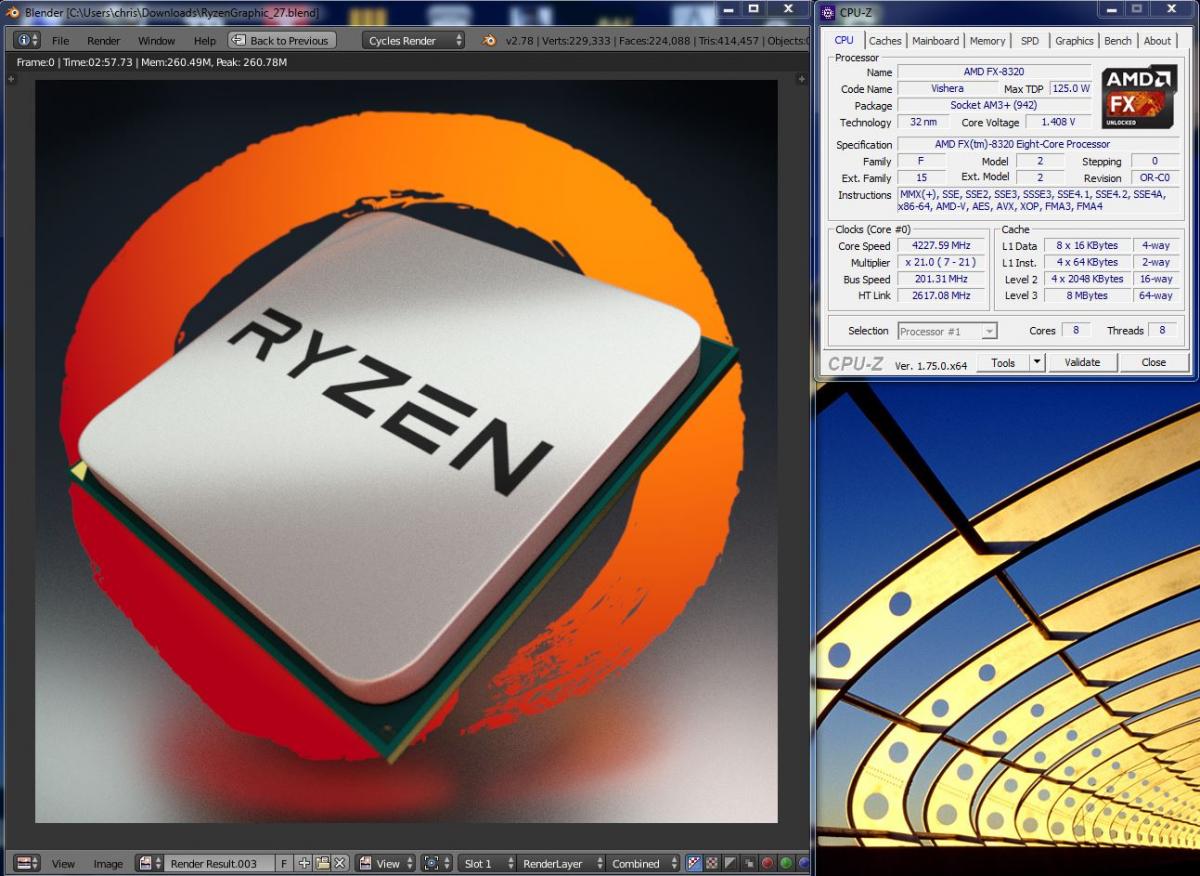Image resolution: width=1200 pixels, height=876 pixels.
Task: Switch to the Mainboard tab in CPU-Z
Action: coord(935,41)
